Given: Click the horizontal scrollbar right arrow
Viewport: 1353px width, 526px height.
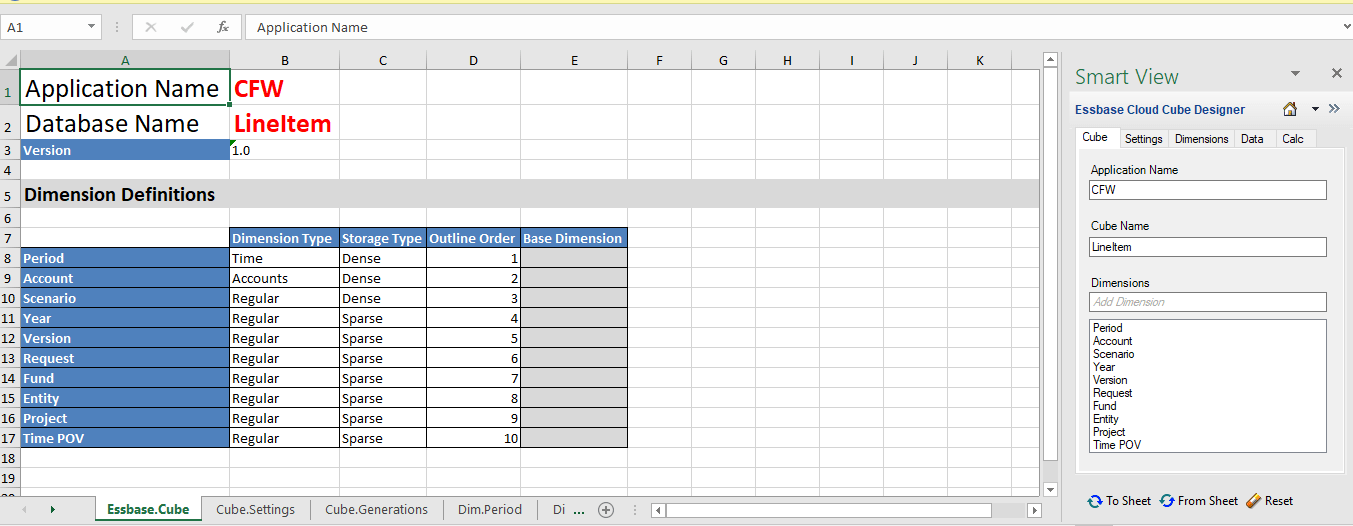Looking at the screenshot, I should (1034, 510).
